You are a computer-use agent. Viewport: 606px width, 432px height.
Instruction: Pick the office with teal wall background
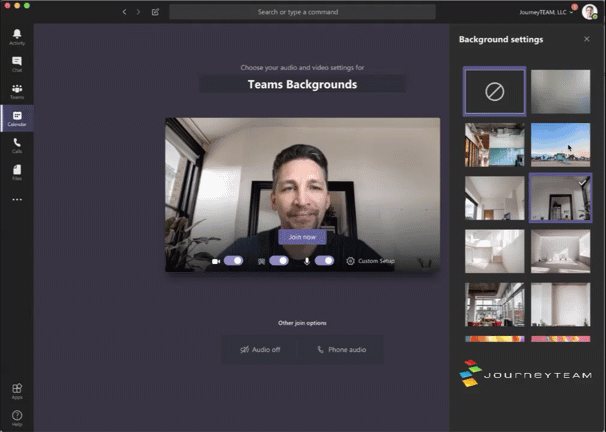point(494,145)
